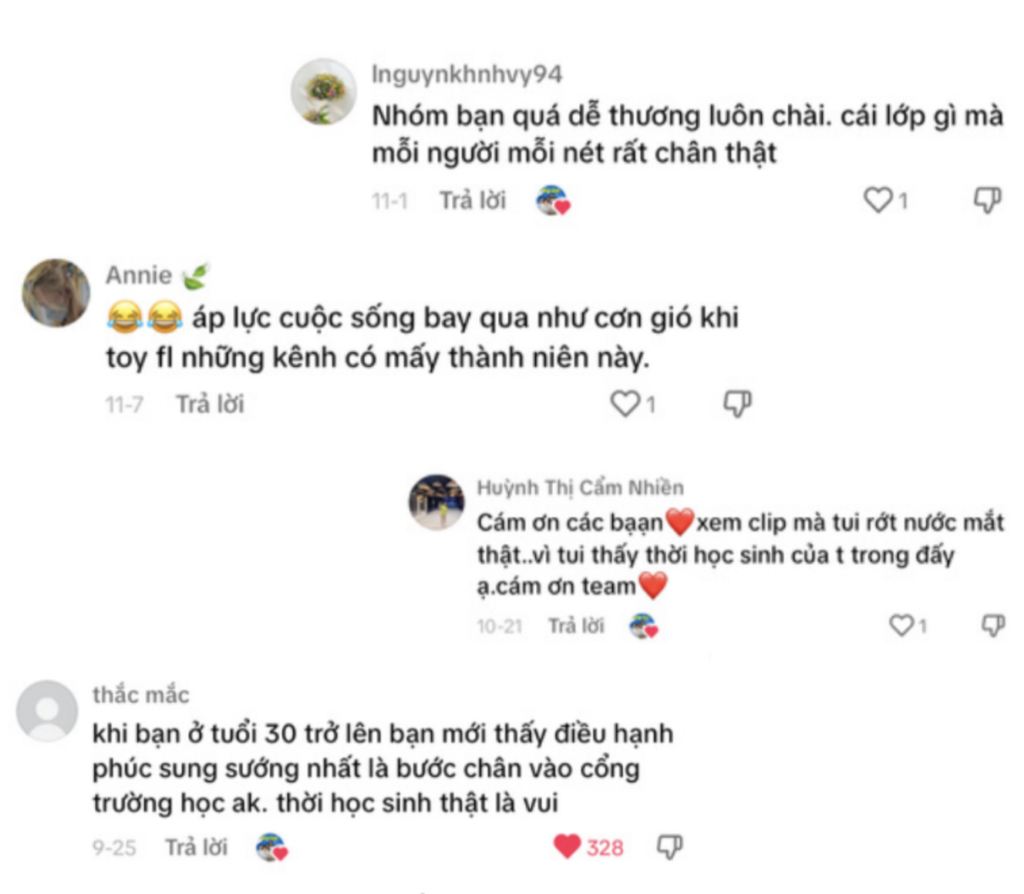Dislike the lnguynkhnhvy94 comment
Viewport: 1024px width, 894px height.
tap(987, 200)
